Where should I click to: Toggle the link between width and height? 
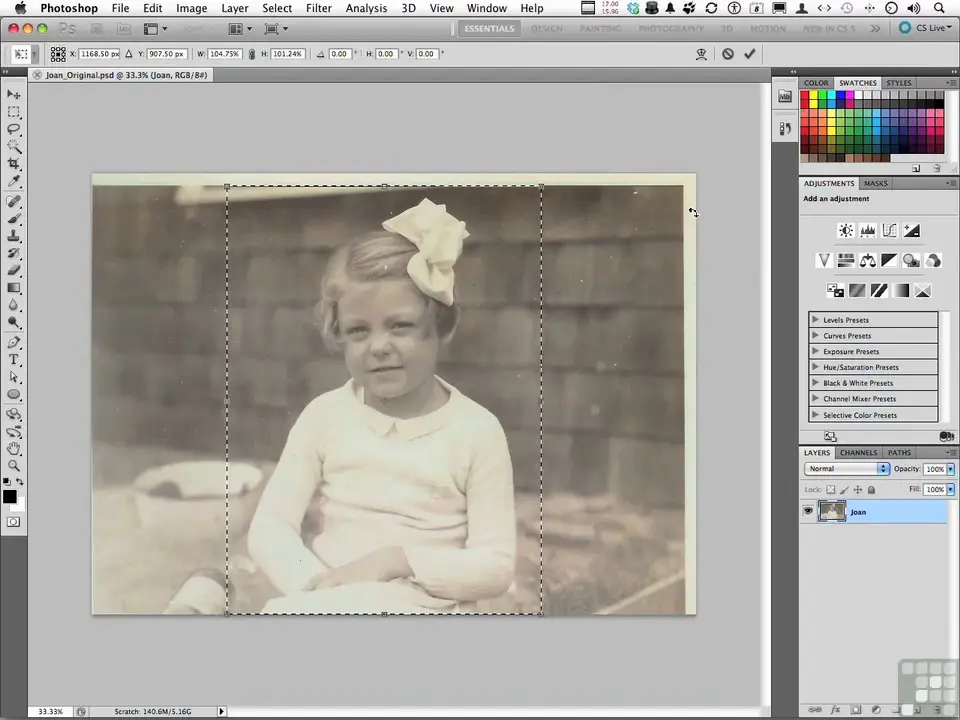point(251,54)
